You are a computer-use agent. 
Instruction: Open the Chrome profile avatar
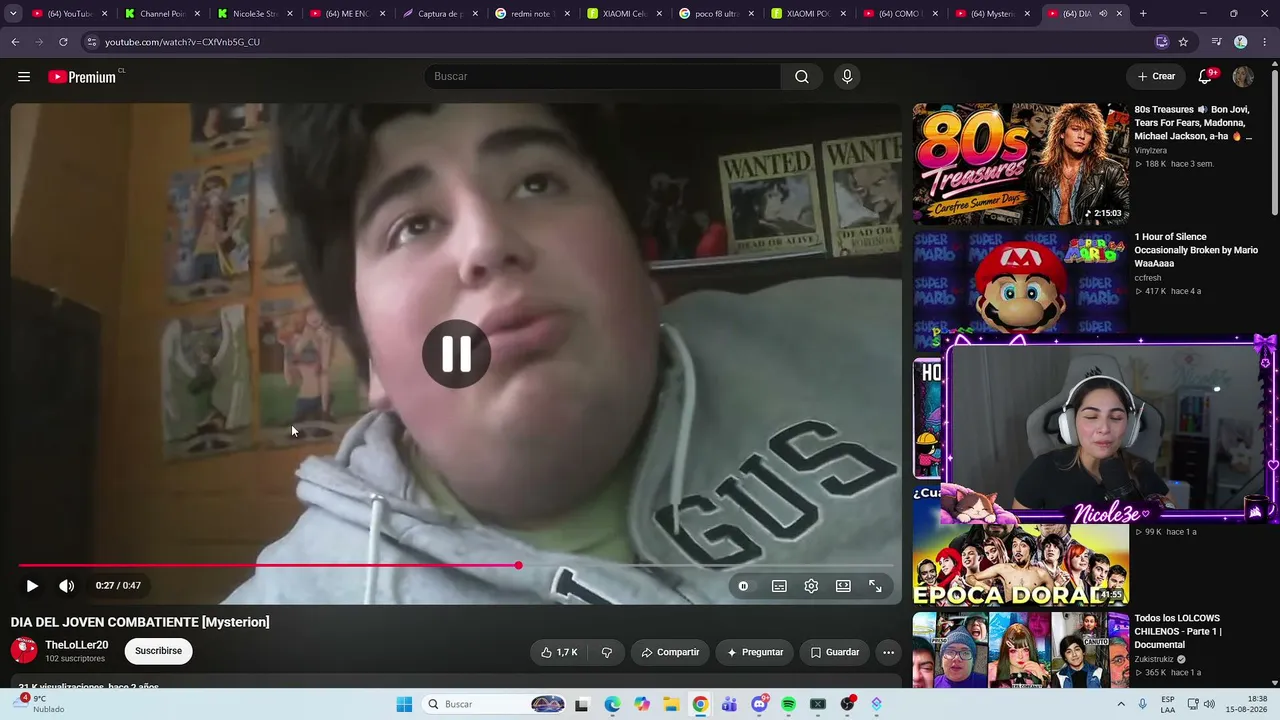click(1240, 42)
